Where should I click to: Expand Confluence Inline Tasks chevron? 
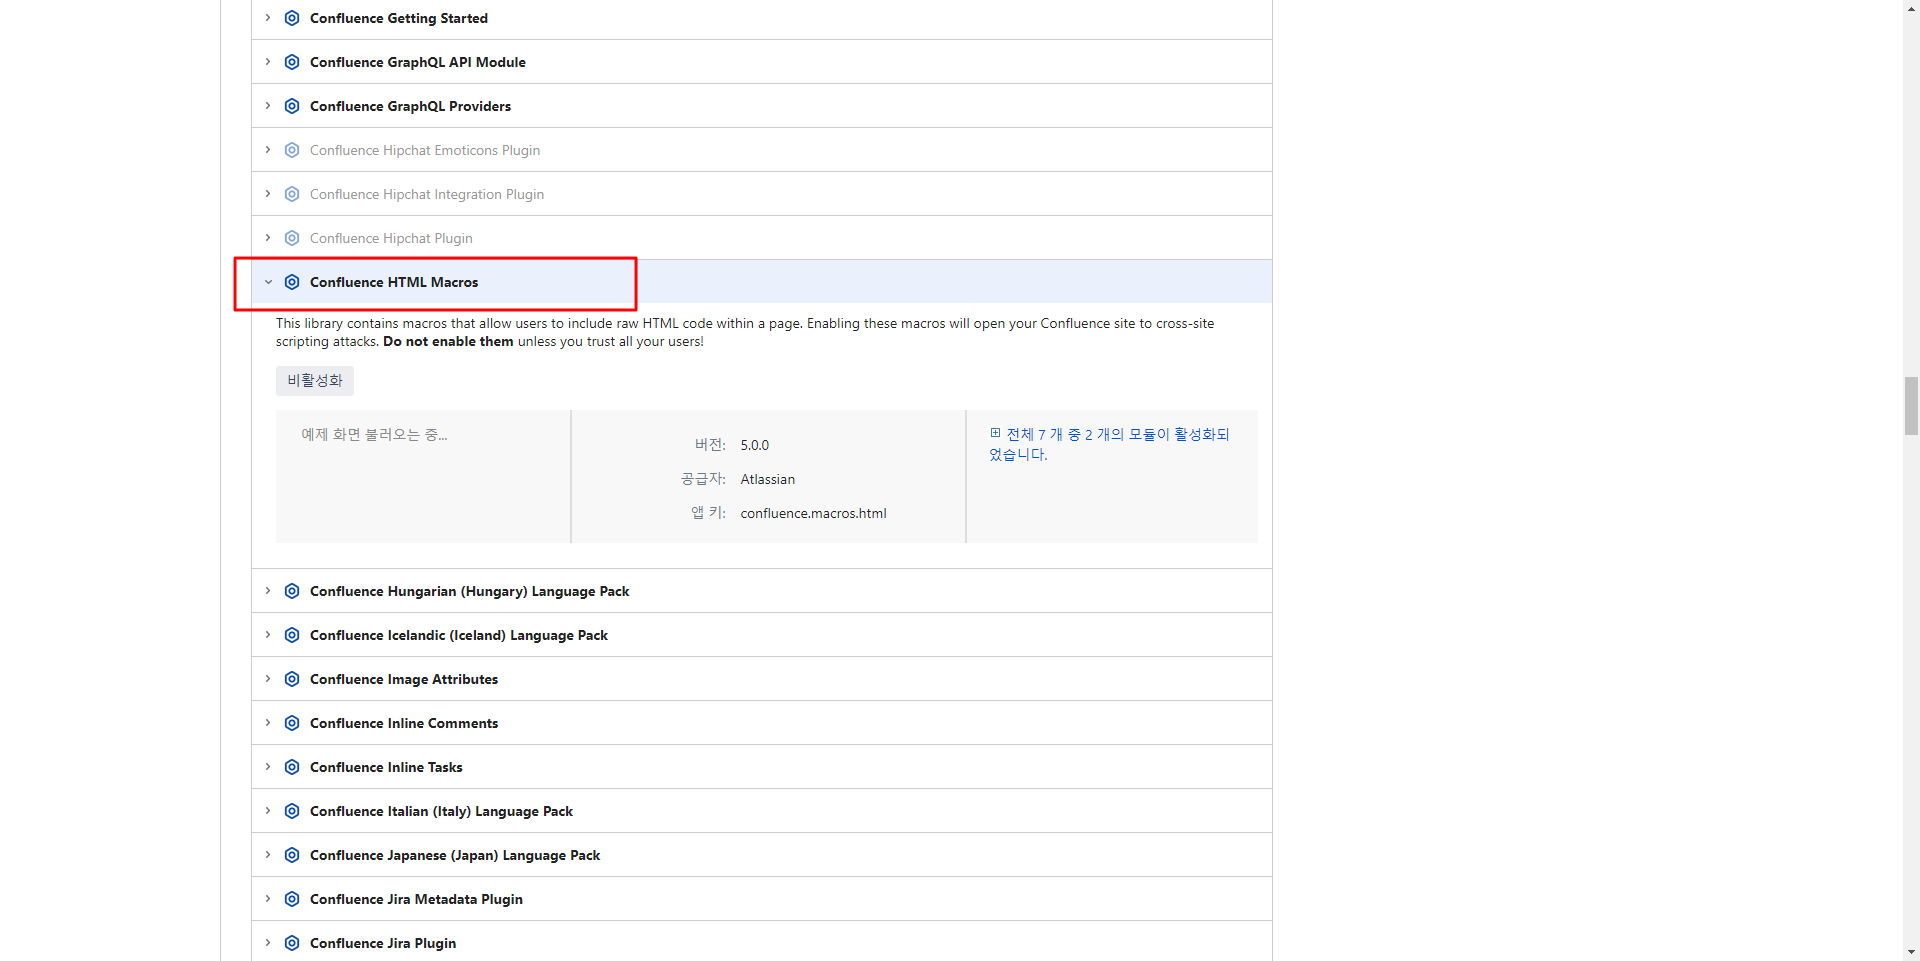[x=268, y=767]
